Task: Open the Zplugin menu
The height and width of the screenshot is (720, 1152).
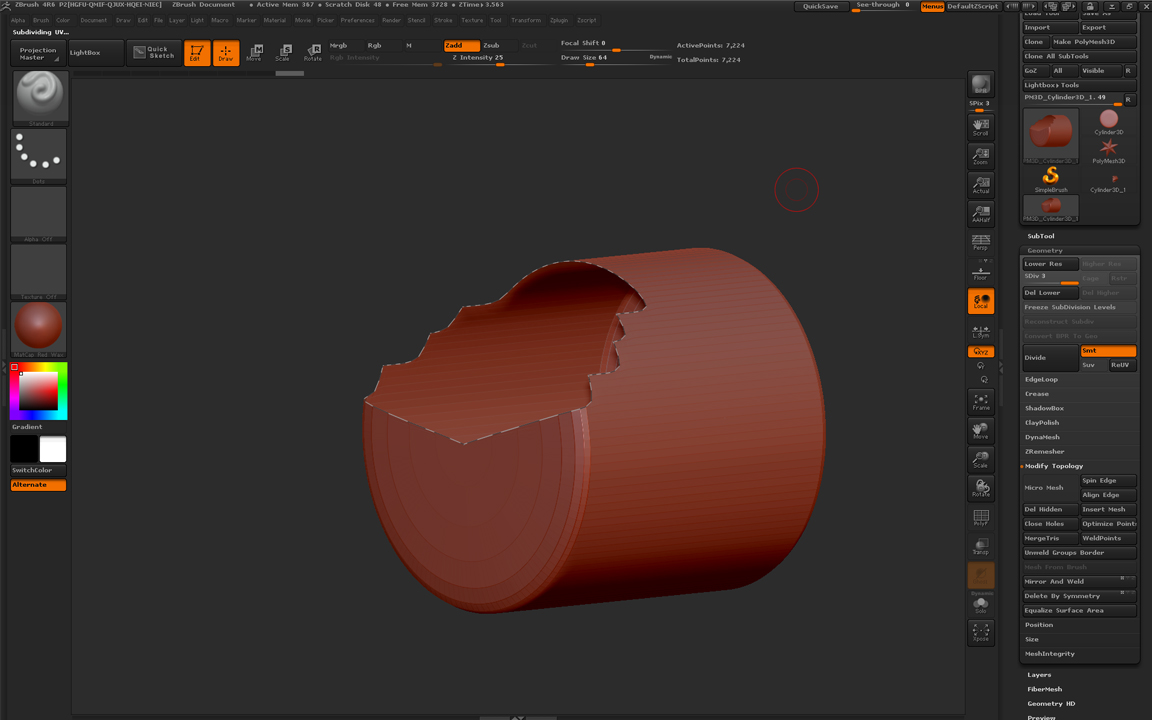Action: [x=558, y=21]
